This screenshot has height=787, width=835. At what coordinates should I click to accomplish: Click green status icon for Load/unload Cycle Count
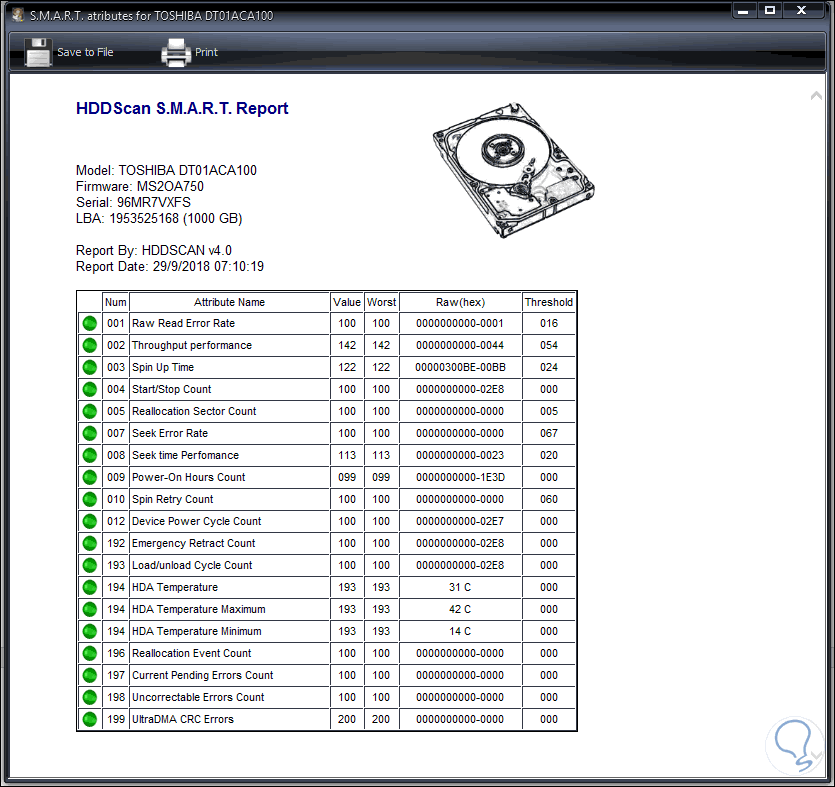(89, 565)
